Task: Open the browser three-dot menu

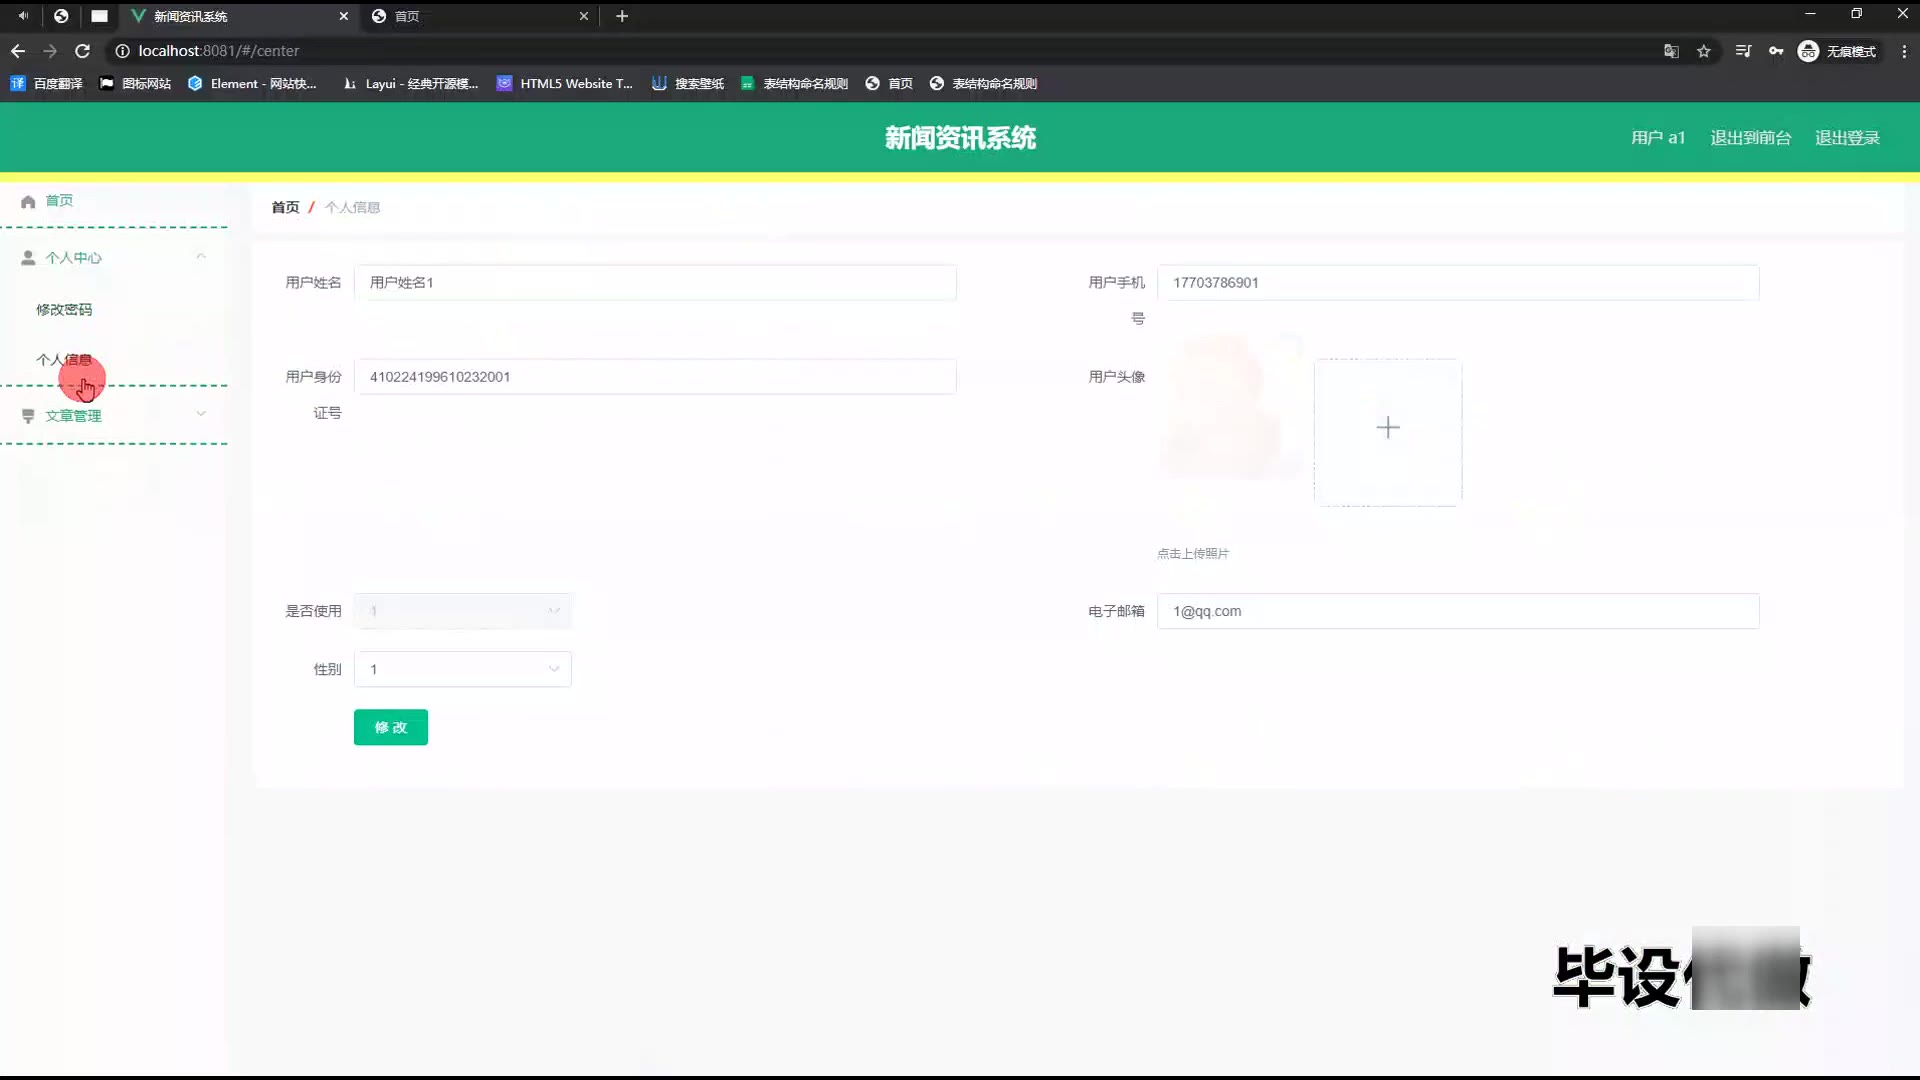Action: click(1904, 51)
